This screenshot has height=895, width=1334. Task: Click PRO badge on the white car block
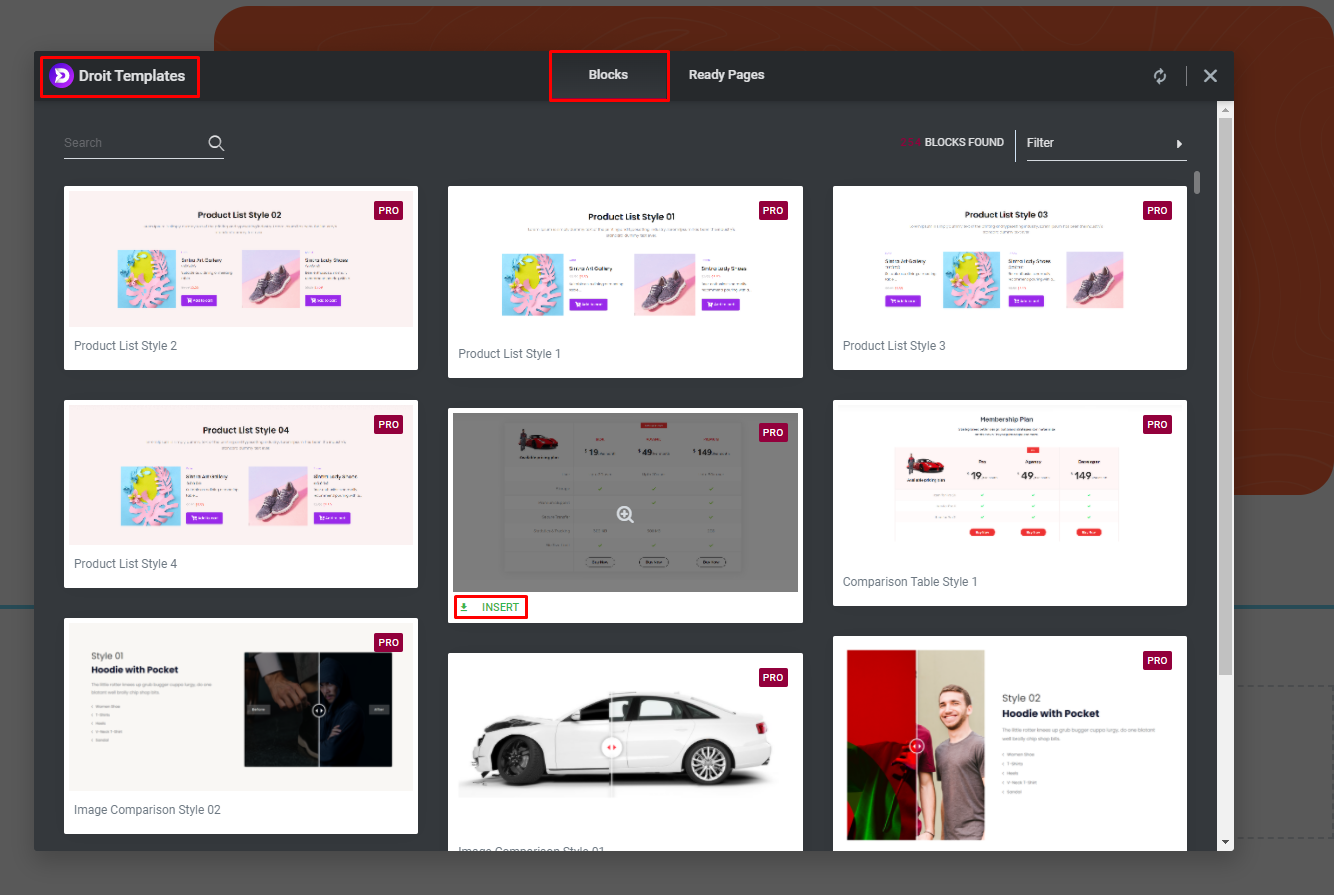coord(773,677)
